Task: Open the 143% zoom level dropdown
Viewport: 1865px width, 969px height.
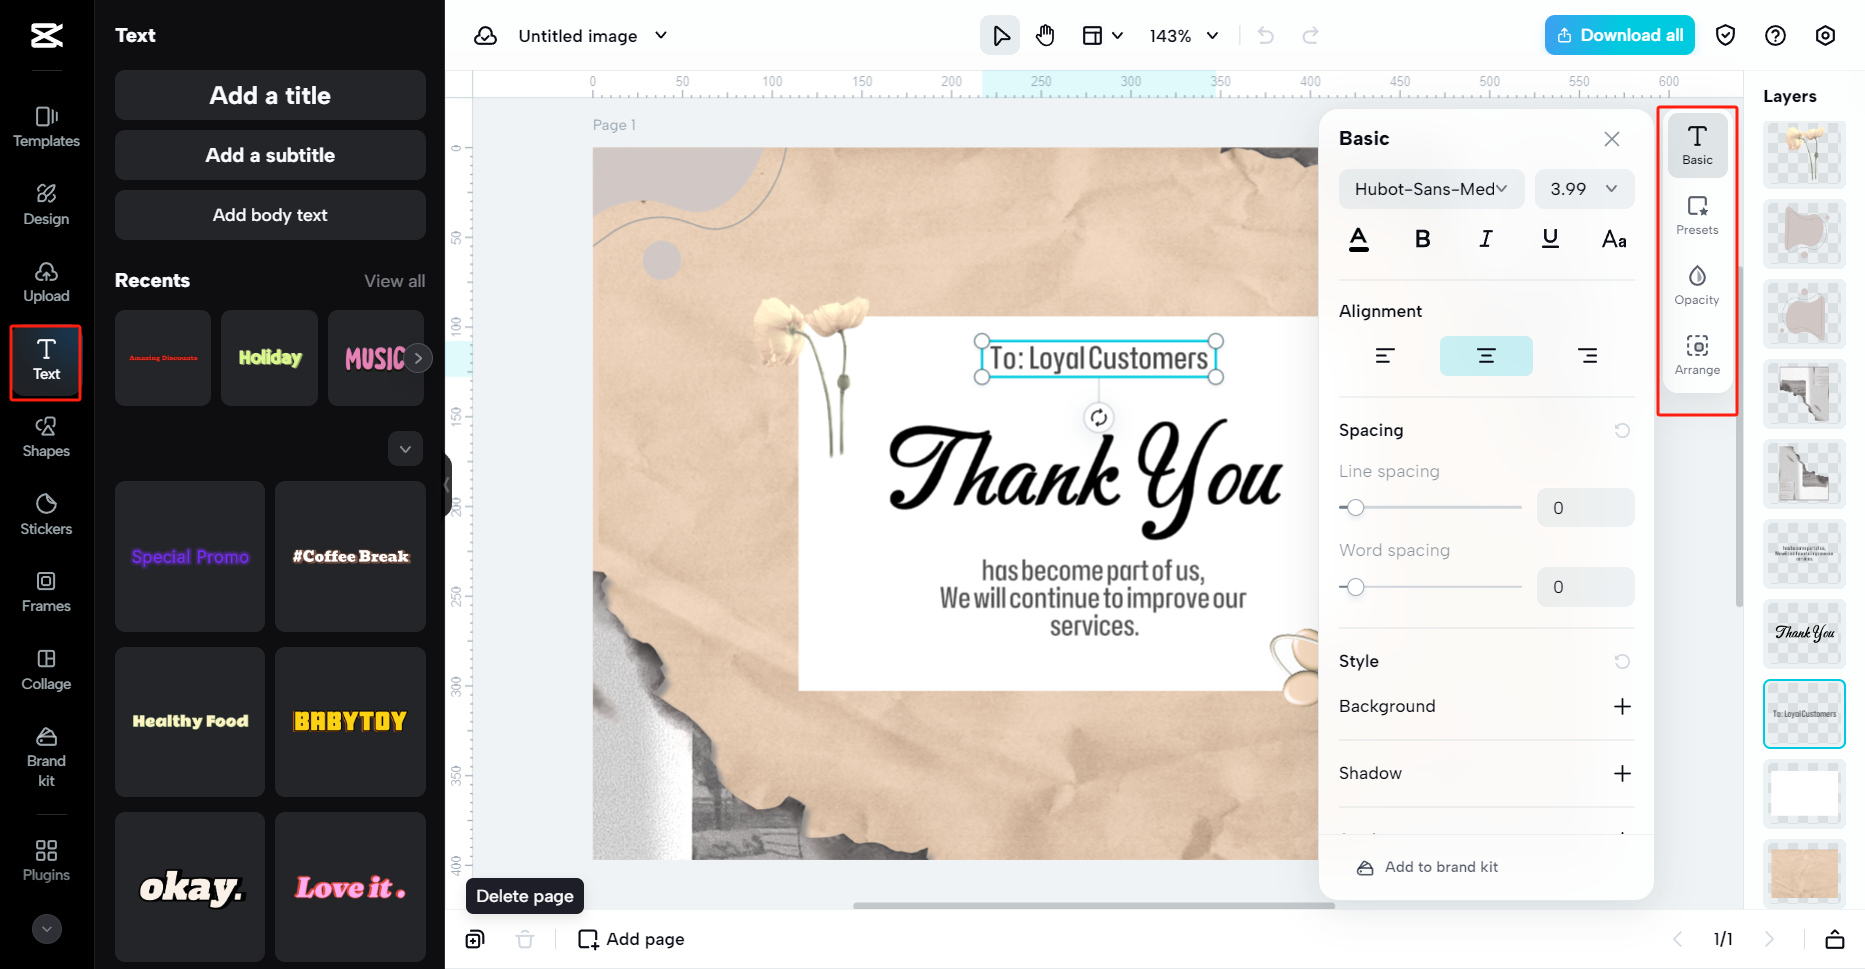Action: (x=1183, y=35)
